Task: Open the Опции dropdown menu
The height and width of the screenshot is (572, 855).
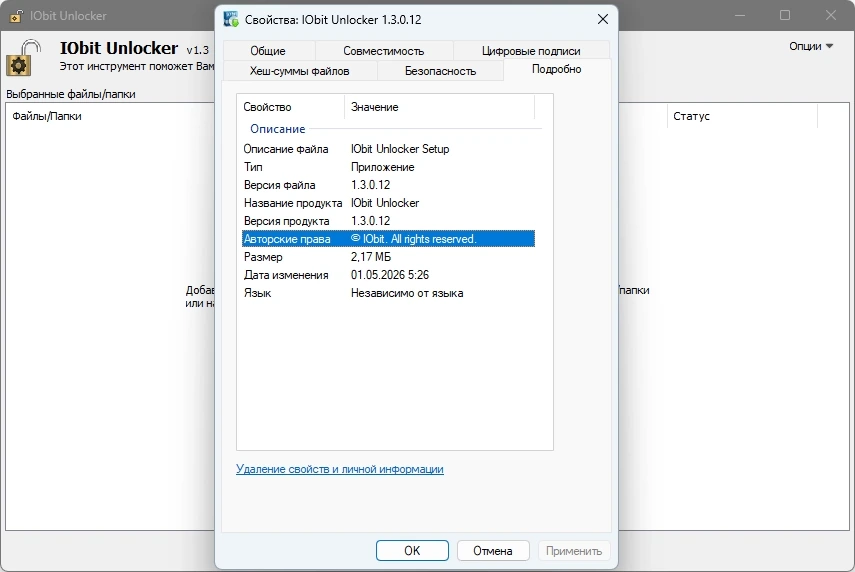Action: click(x=811, y=46)
